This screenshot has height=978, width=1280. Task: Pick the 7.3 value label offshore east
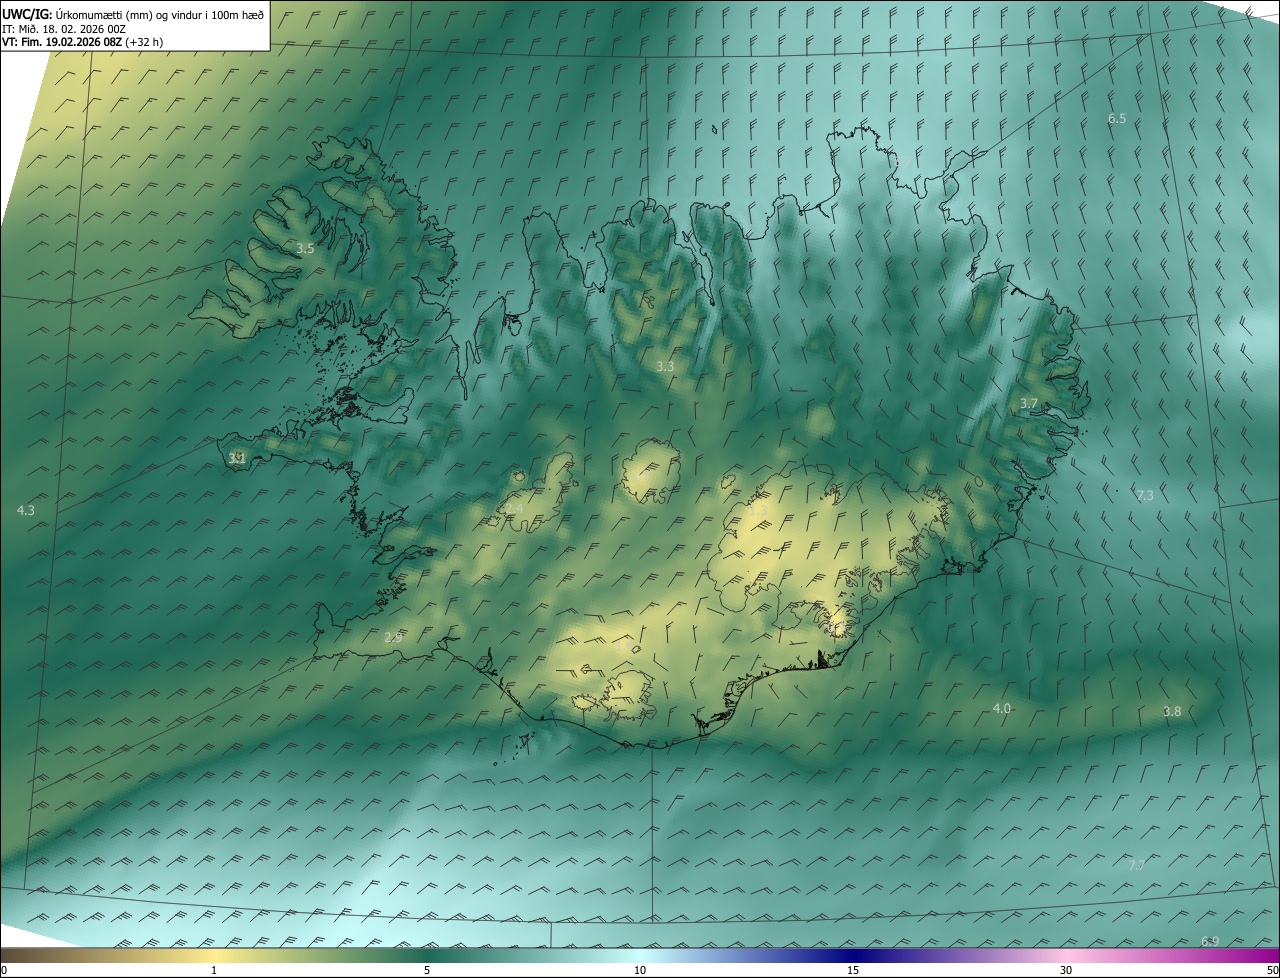coord(1145,496)
